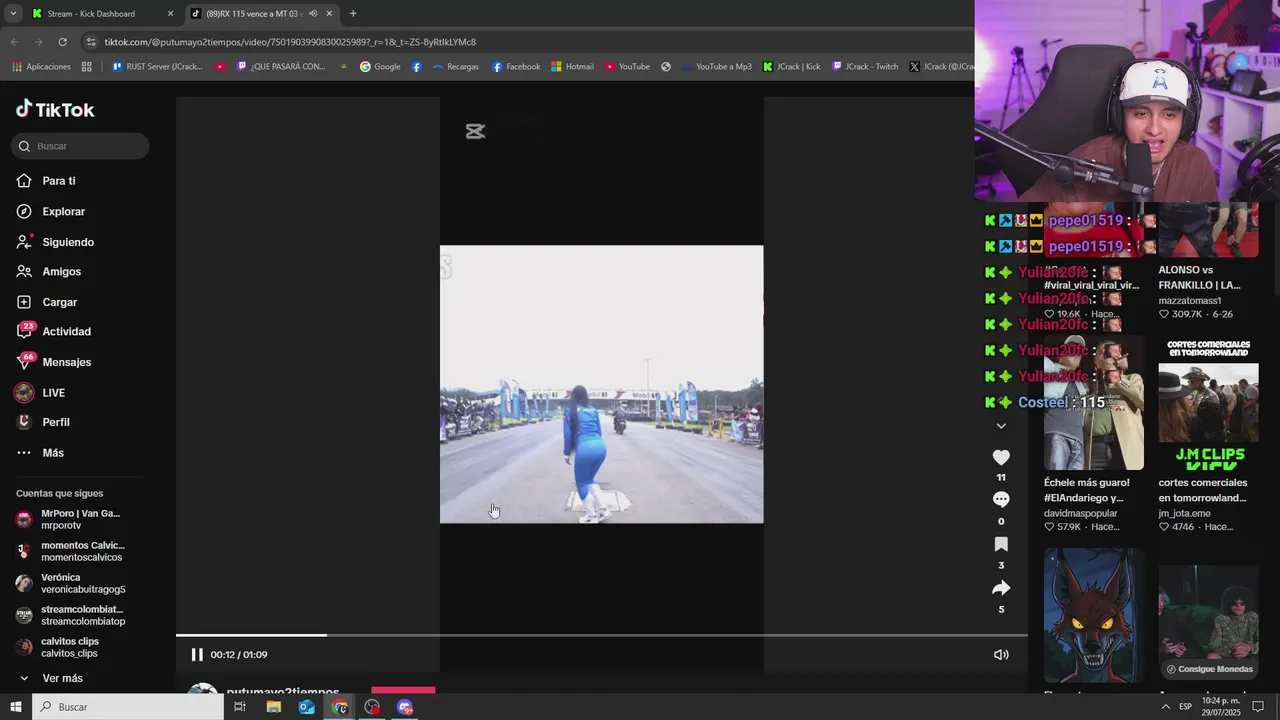This screenshot has height=720, width=1280.
Task: Go to Siguiendo feed
Action: click(x=55, y=242)
